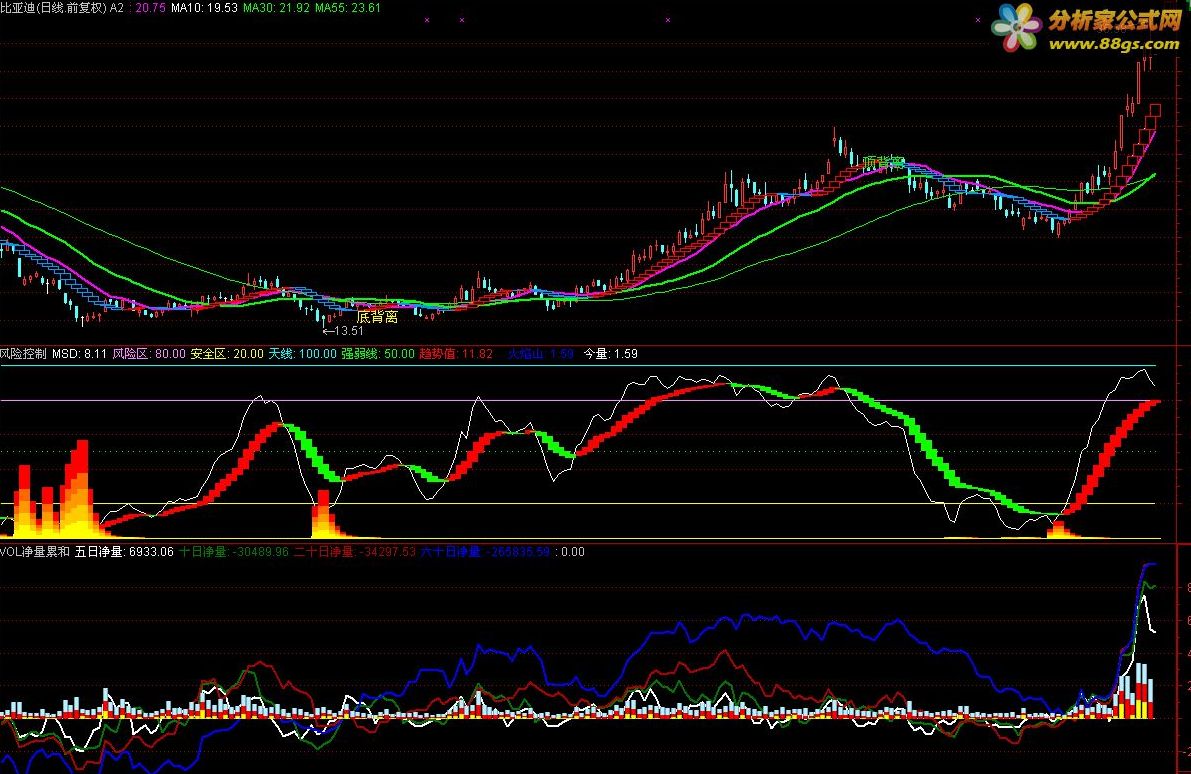Click the MA10: 19.53 label

point(204,8)
